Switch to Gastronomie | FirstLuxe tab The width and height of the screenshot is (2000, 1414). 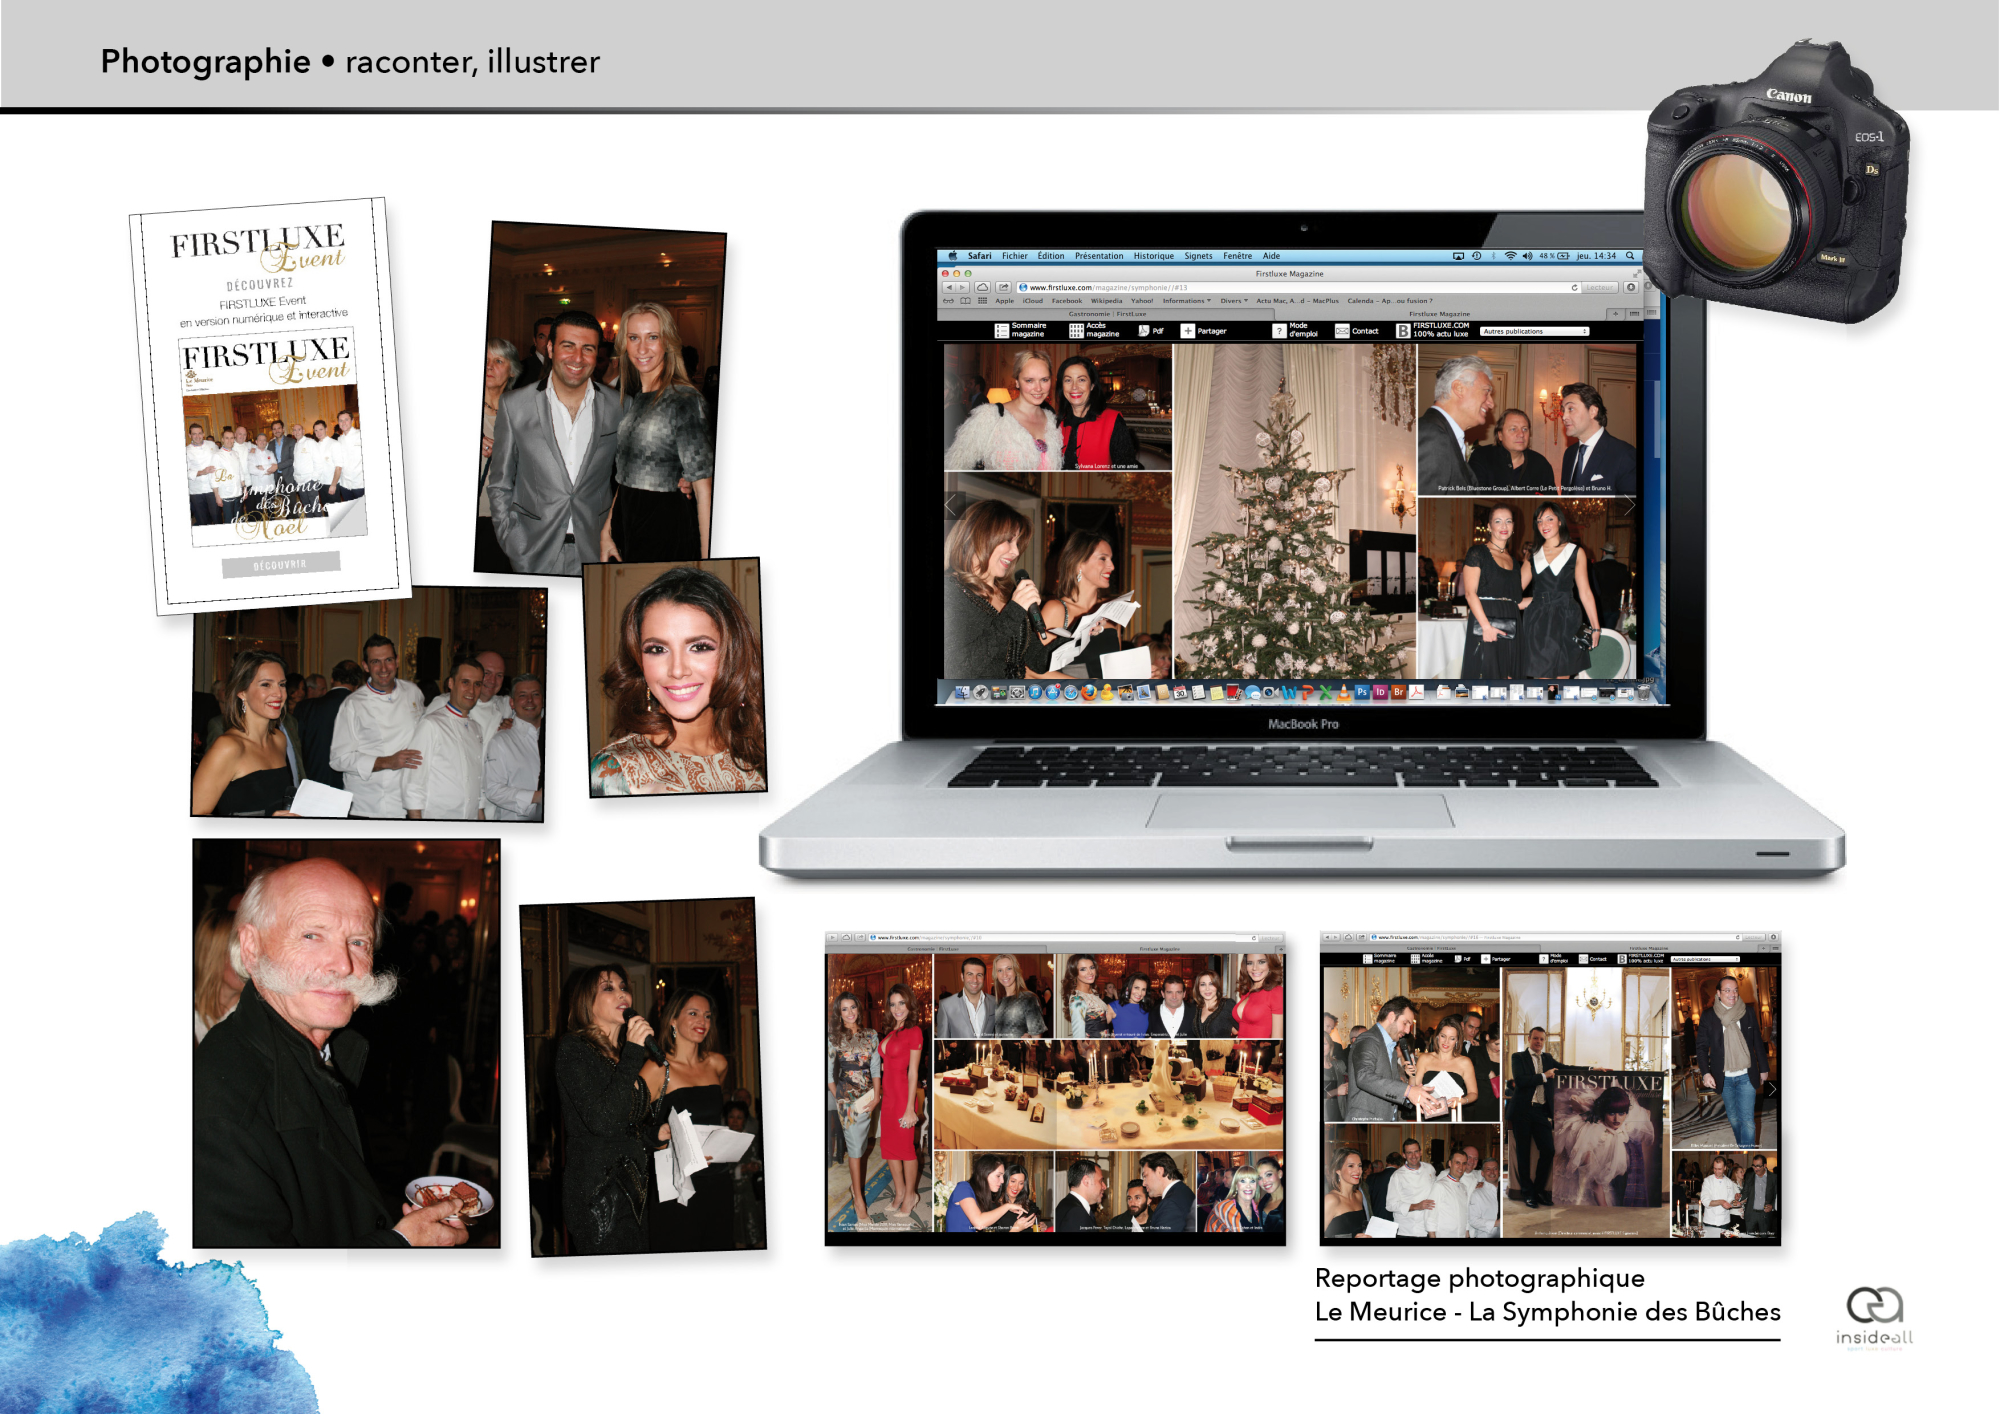pyautogui.click(x=1107, y=314)
